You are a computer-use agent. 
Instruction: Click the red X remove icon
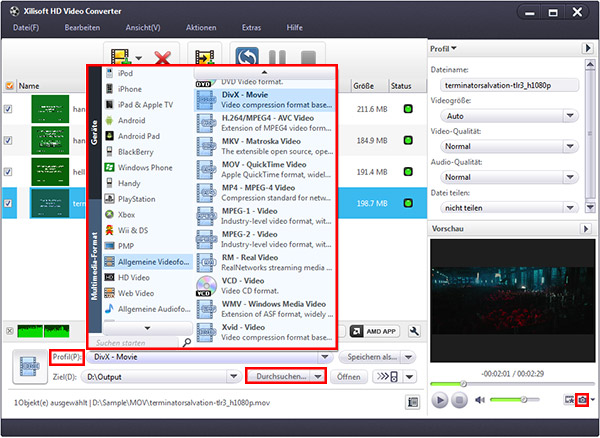(163, 58)
